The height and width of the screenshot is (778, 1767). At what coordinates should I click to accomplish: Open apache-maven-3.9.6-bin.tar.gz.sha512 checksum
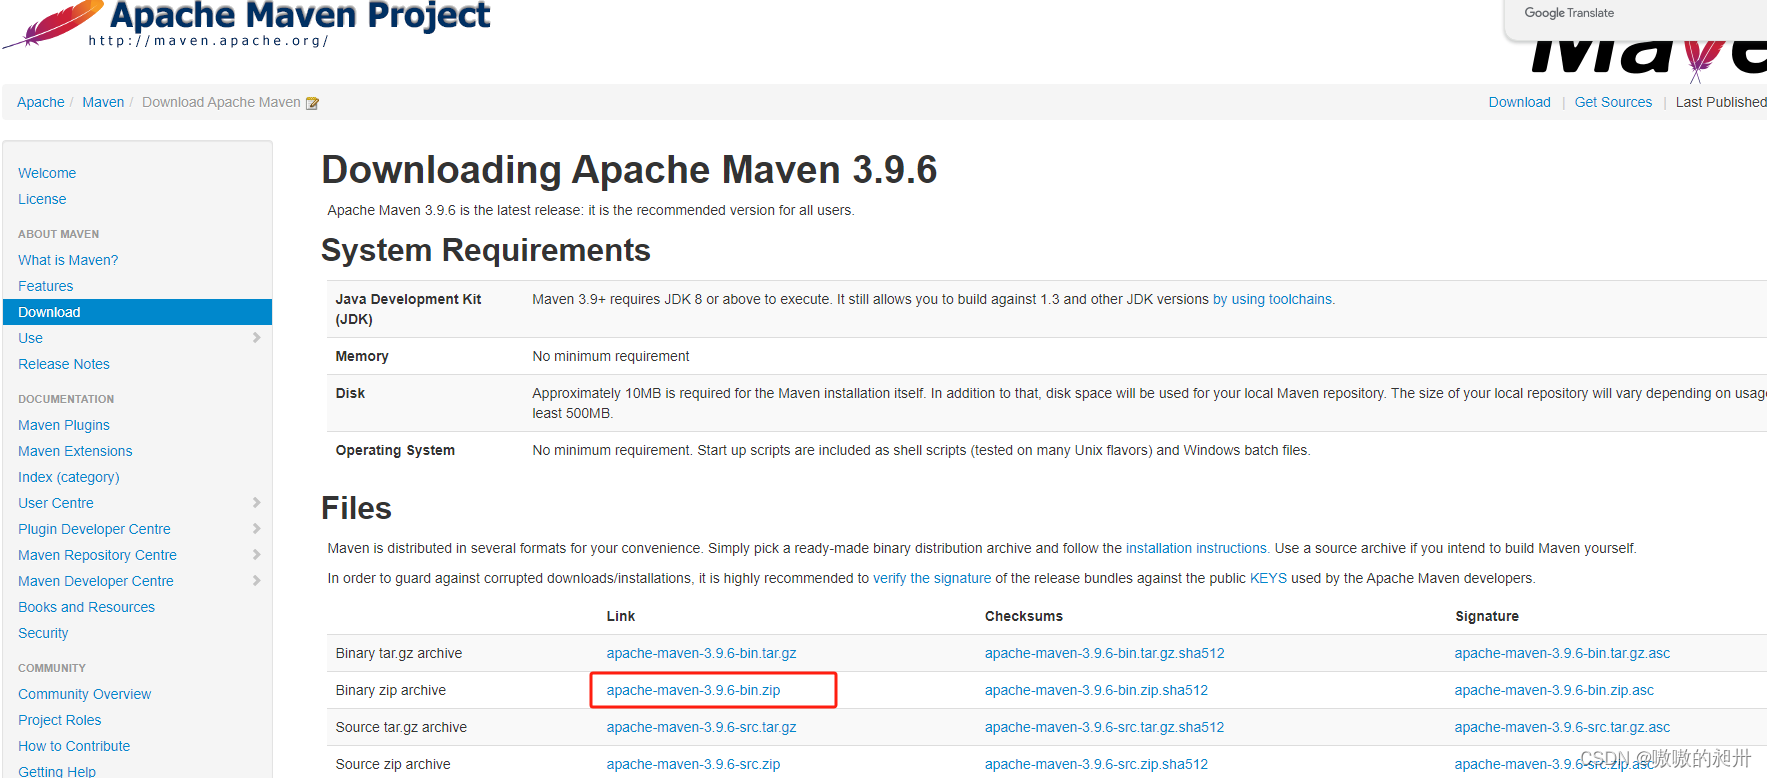point(1104,653)
